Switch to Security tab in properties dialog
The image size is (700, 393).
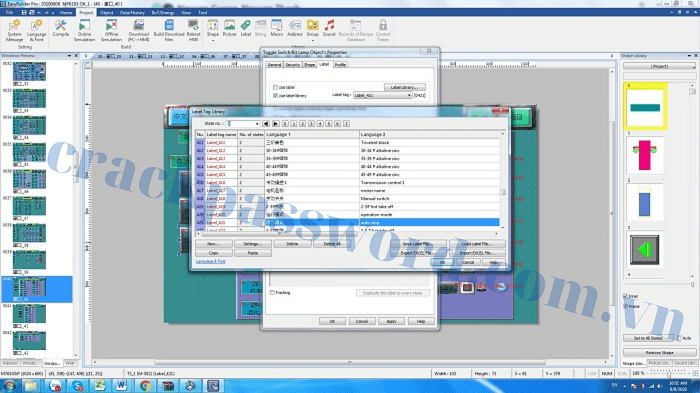pos(292,65)
